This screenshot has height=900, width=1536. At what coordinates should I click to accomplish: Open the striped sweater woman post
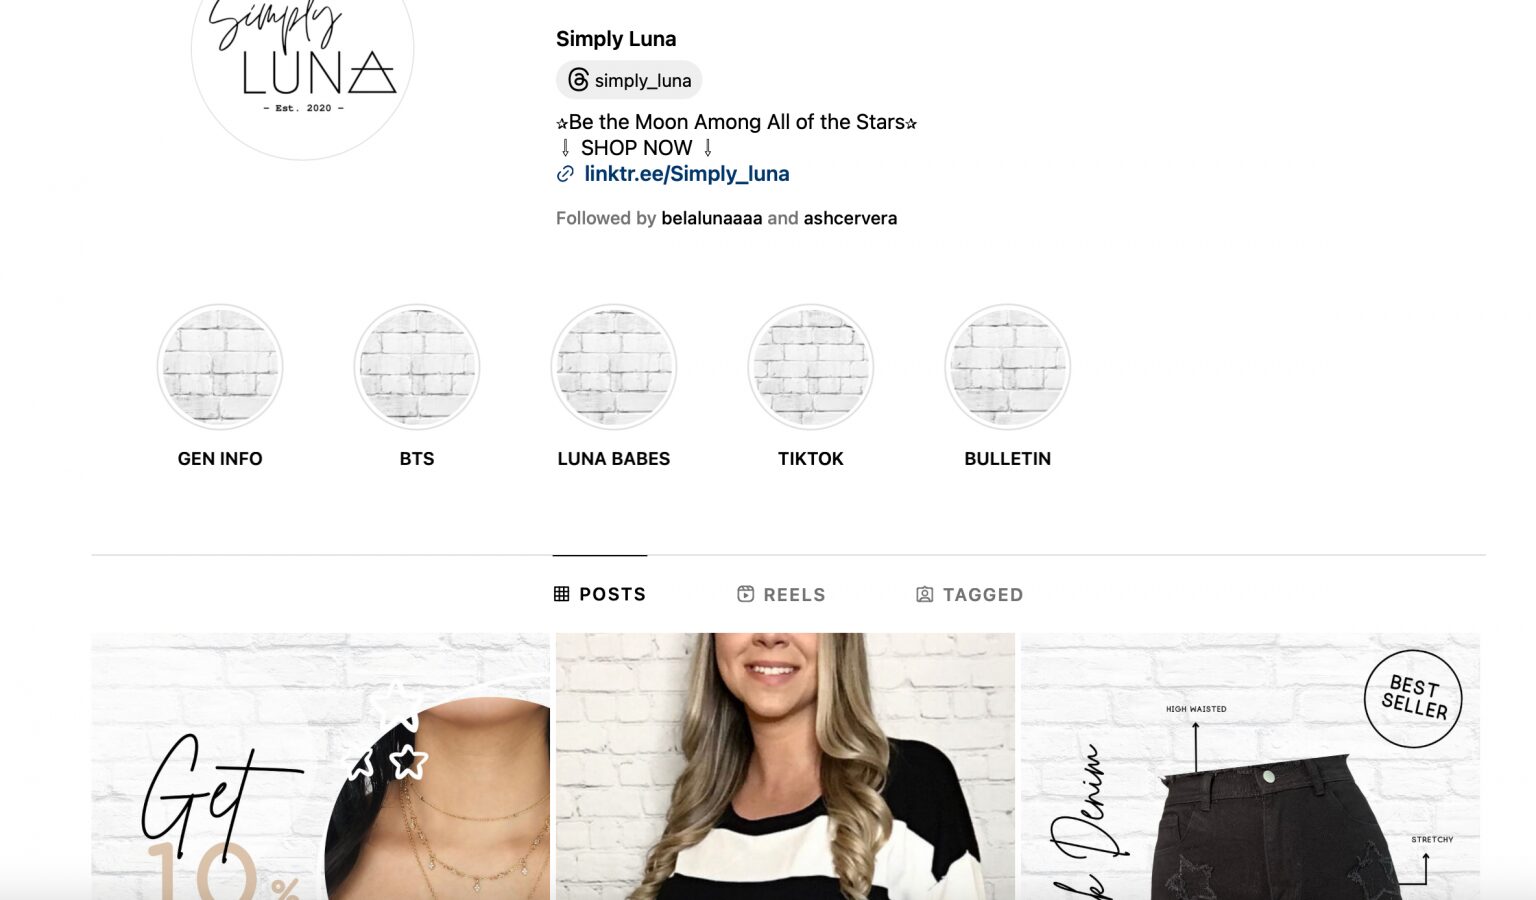[785, 766]
